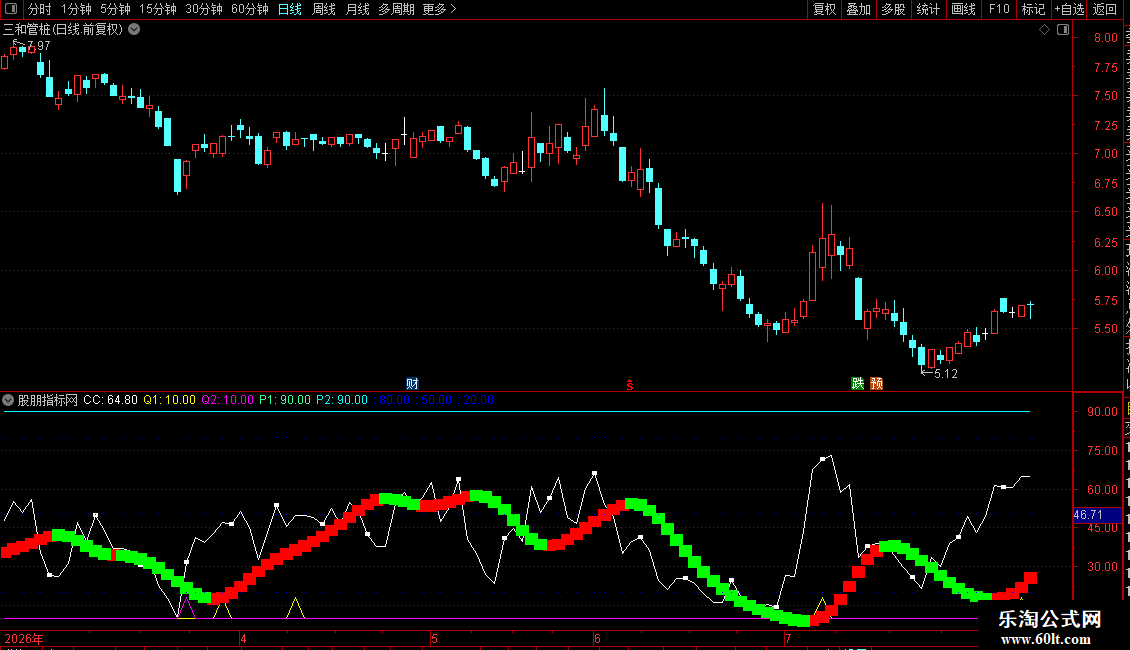Click the 复权 adjustment button
The width and height of the screenshot is (1130, 650).
(x=824, y=9)
